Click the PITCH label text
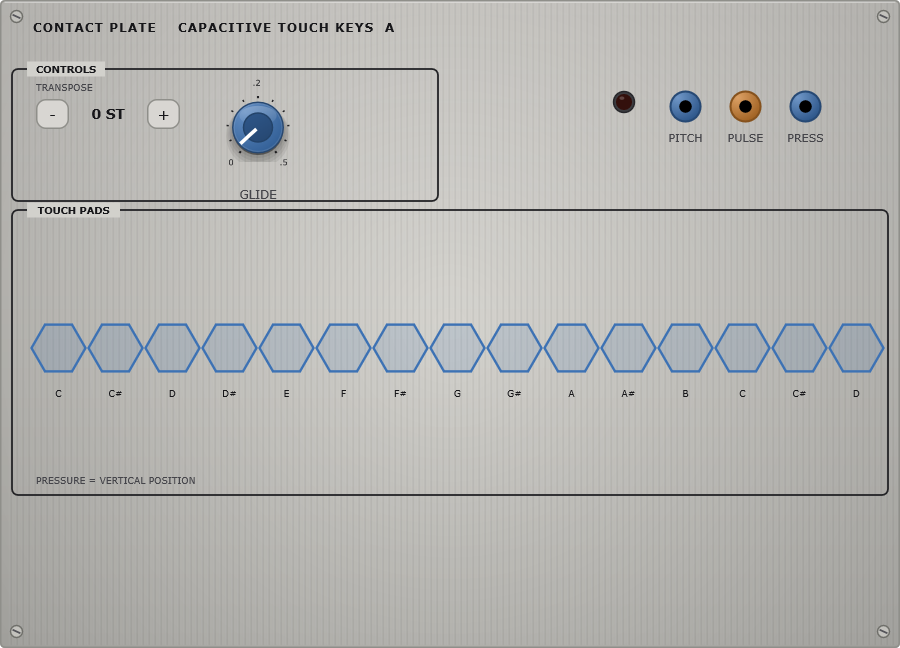This screenshot has height=648, width=900. pyautogui.click(x=685, y=138)
